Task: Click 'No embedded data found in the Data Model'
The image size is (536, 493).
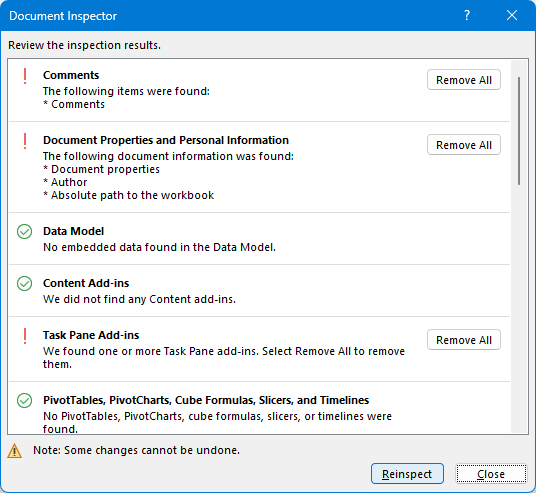Action: pyautogui.click(x=159, y=247)
